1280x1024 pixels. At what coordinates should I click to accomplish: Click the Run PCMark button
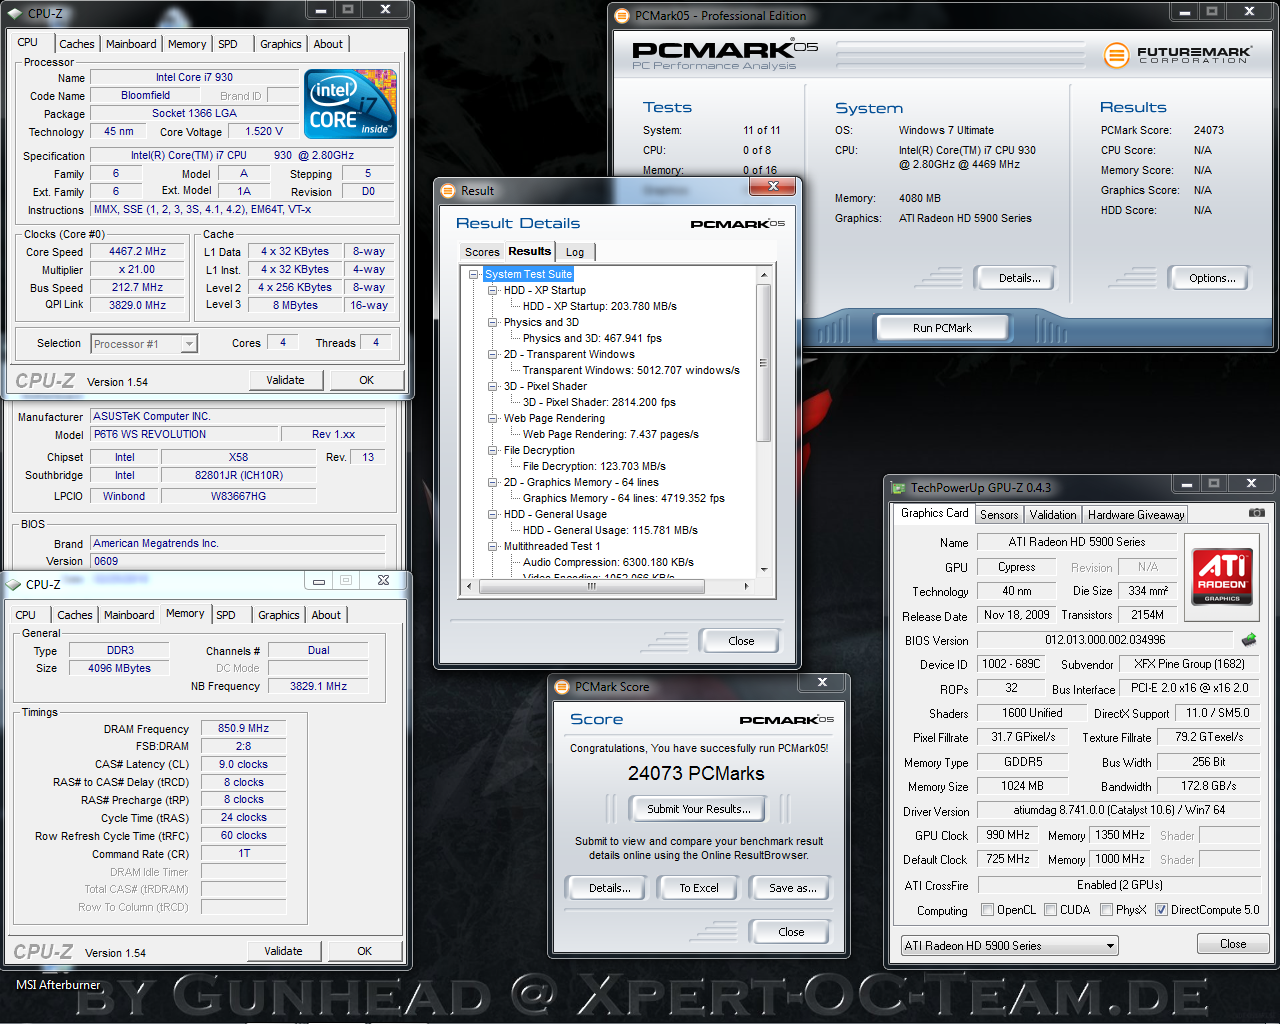click(x=942, y=328)
